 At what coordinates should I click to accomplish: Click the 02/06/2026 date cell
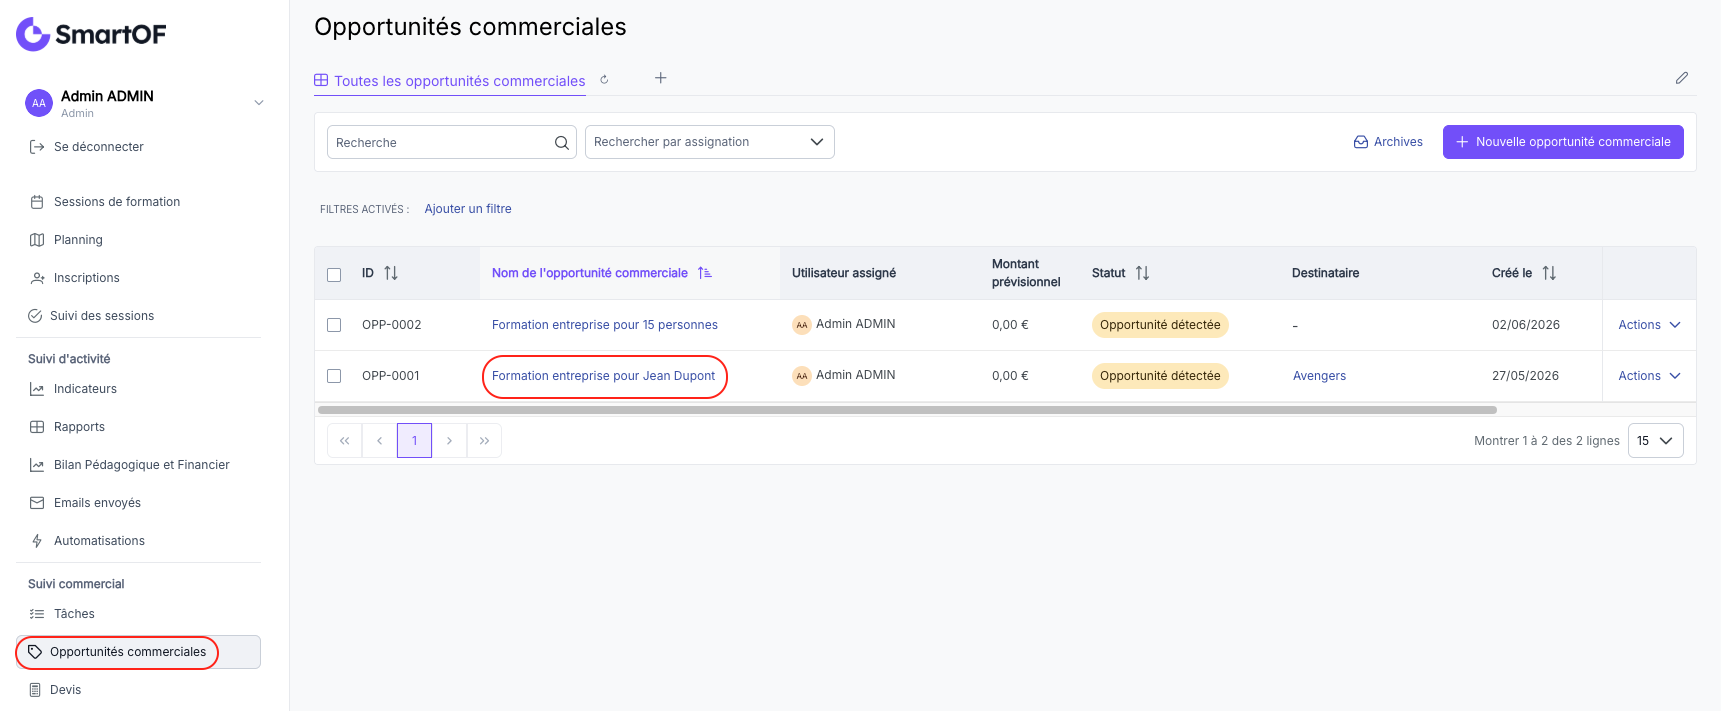click(1525, 325)
